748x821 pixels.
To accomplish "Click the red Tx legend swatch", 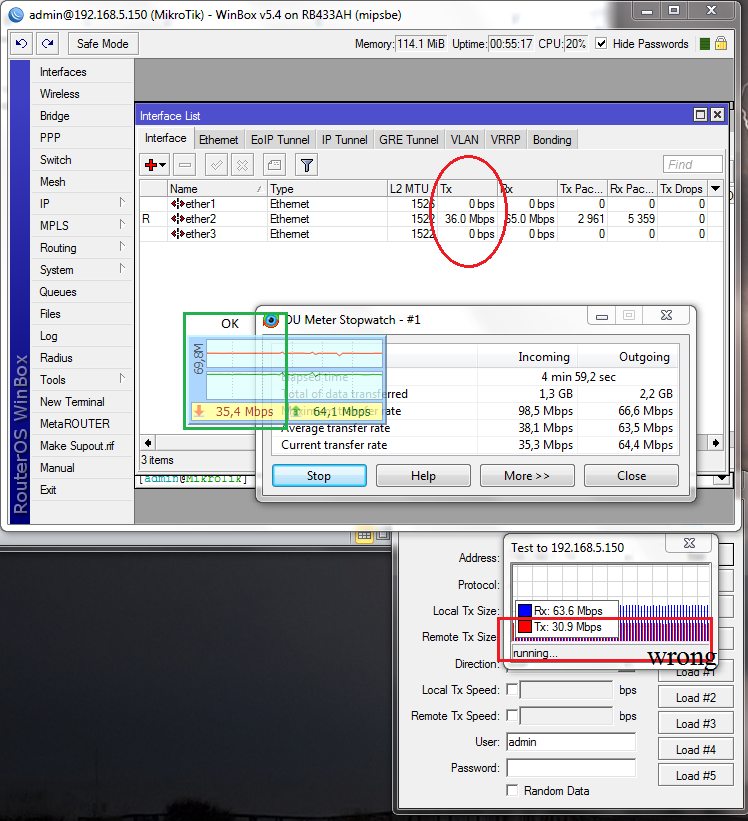I will coord(524,627).
